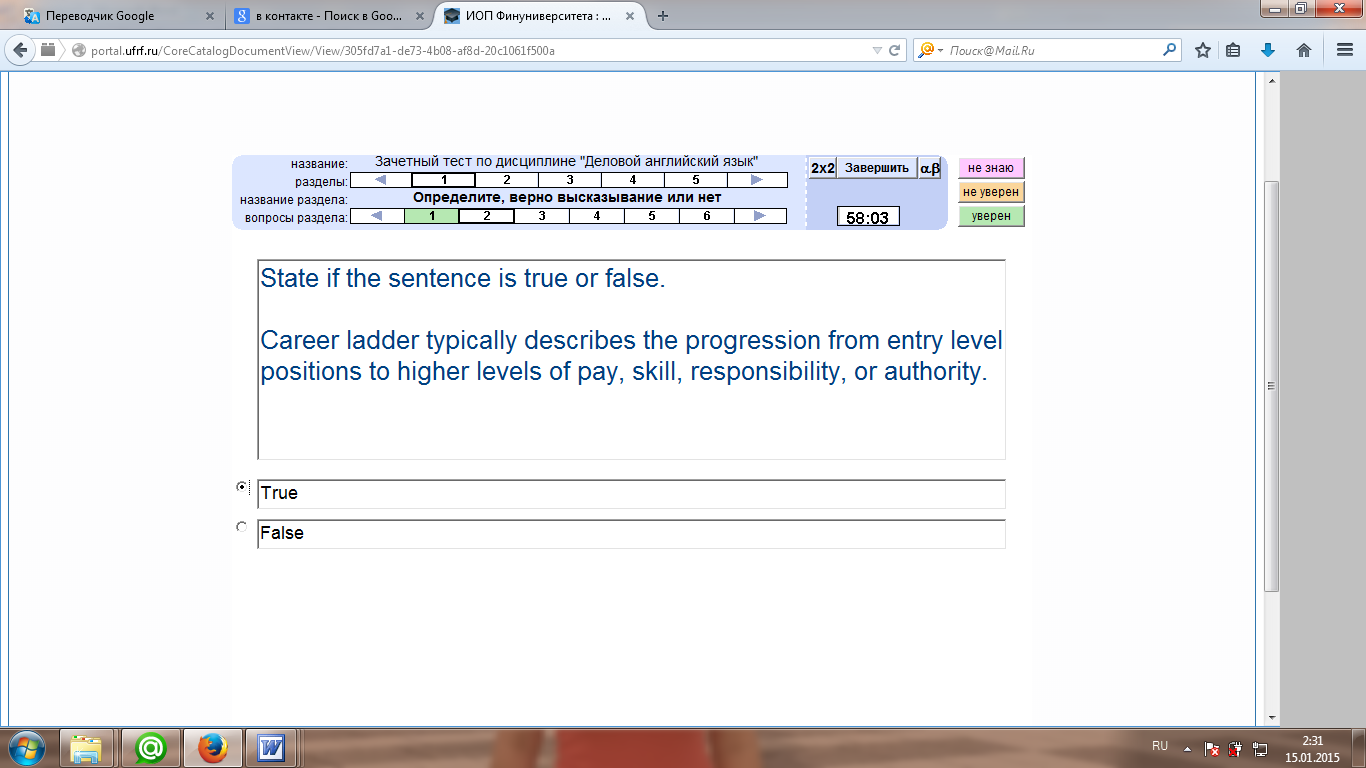Go to previous section with разделы left arrow

[x=380, y=180]
